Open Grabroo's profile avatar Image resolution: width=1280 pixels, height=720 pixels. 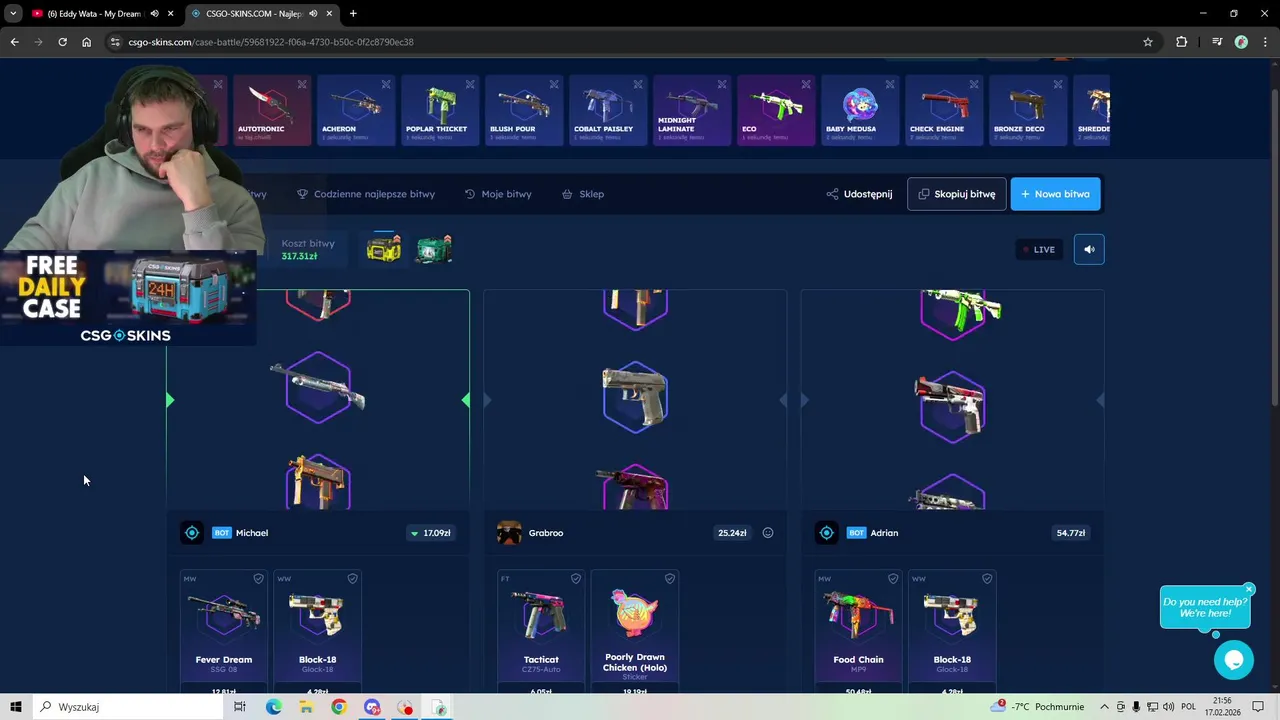pyautogui.click(x=509, y=533)
